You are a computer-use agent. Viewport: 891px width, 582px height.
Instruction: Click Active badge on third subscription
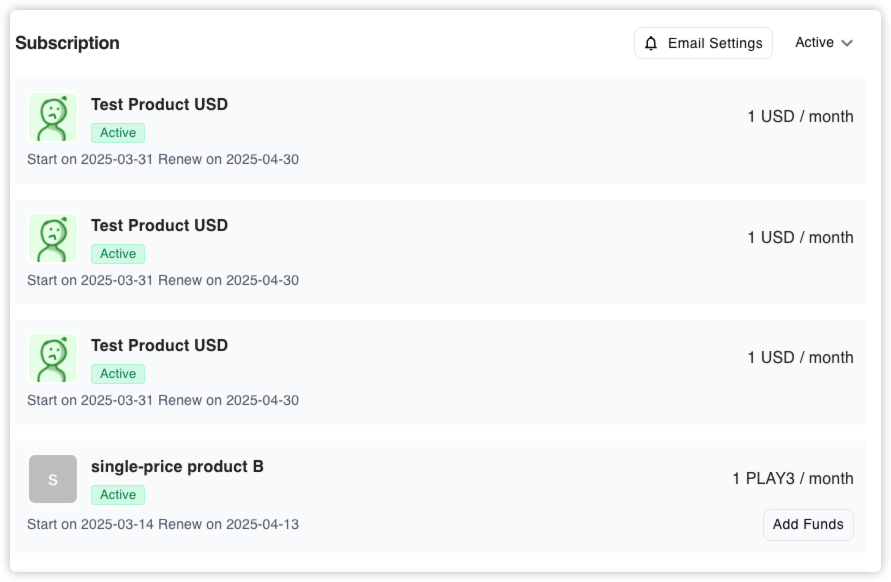118,374
